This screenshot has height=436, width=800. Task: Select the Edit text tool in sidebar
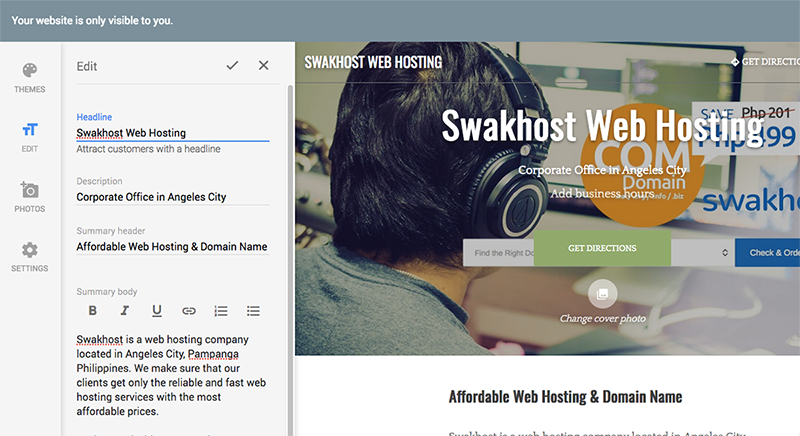pos(30,136)
